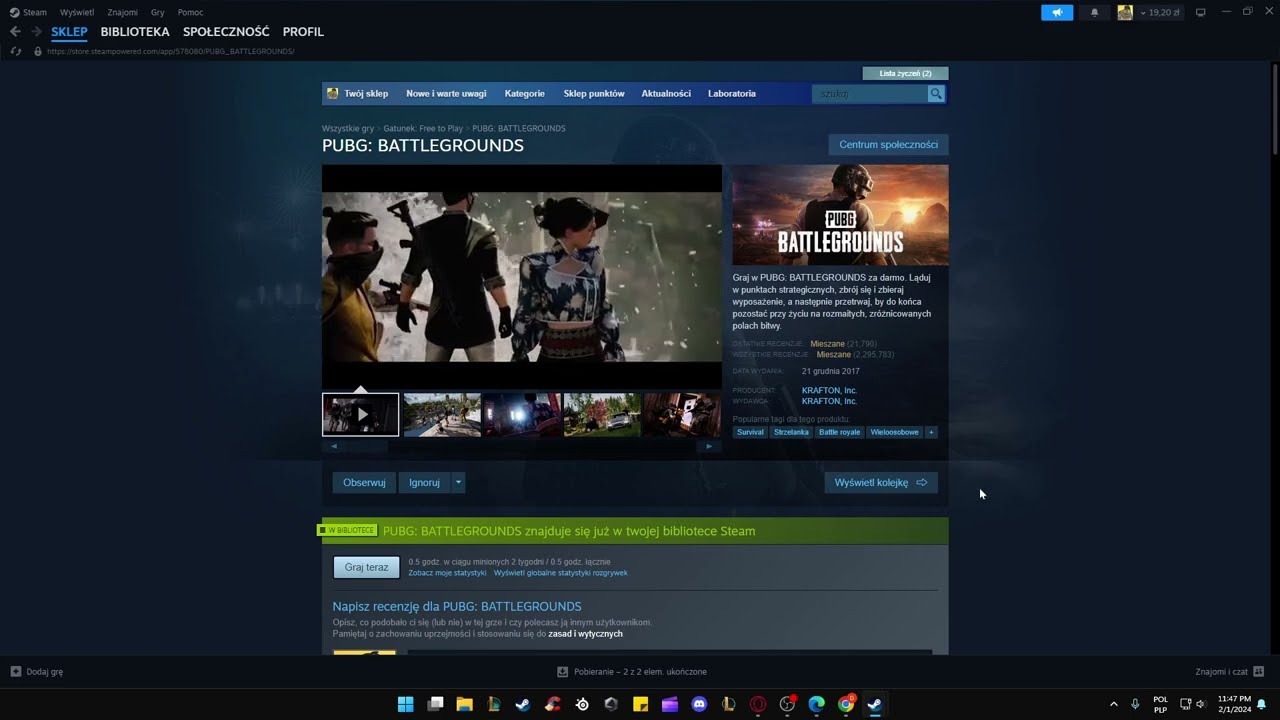Switch to the PROFIL tab
The height and width of the screenshot is (720, 1280).
point(303,32)
